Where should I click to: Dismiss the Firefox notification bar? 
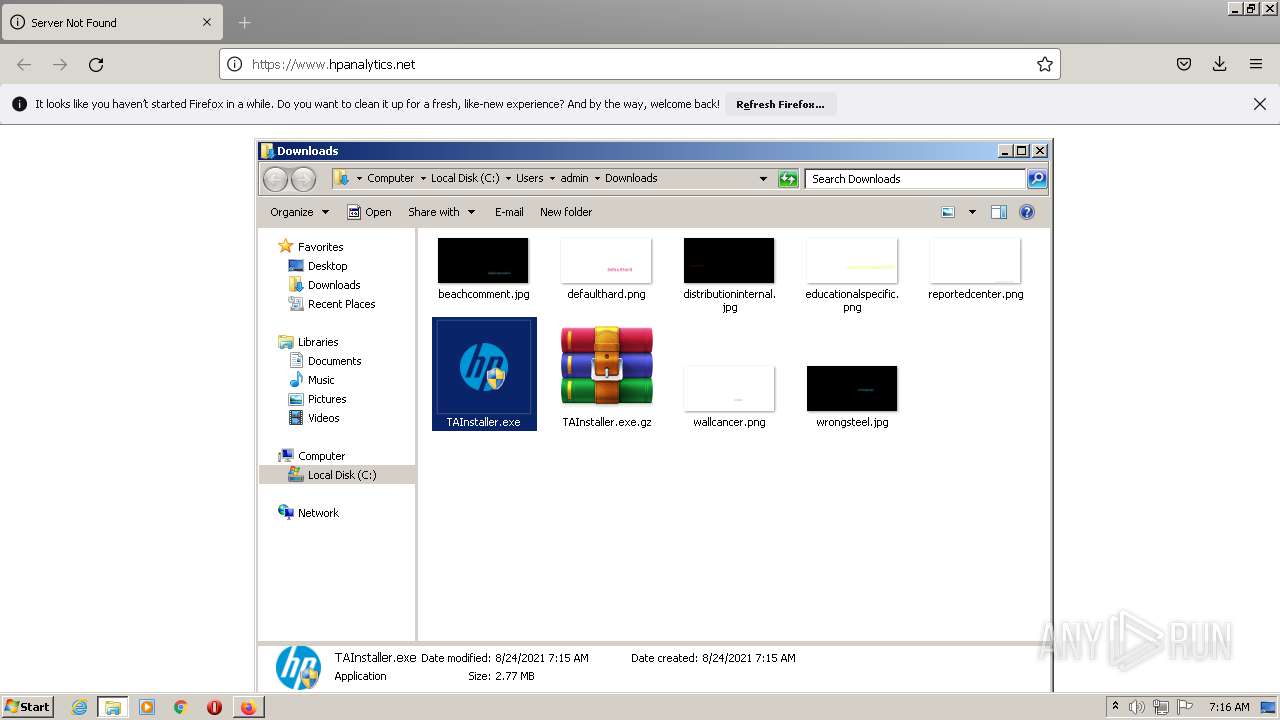point(1260,104)
